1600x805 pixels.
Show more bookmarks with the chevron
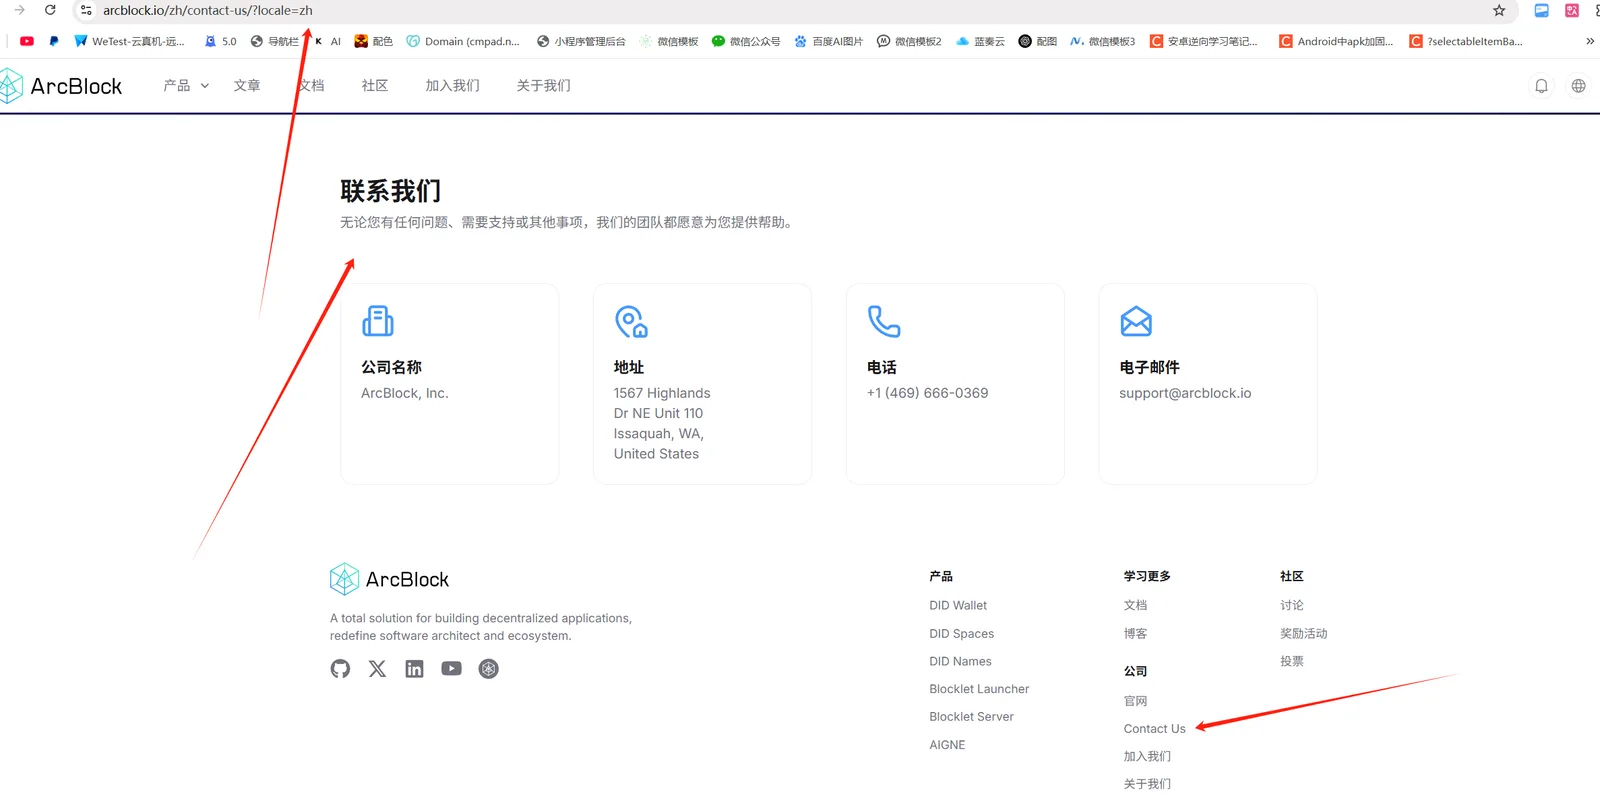(x=1590, y=41)
